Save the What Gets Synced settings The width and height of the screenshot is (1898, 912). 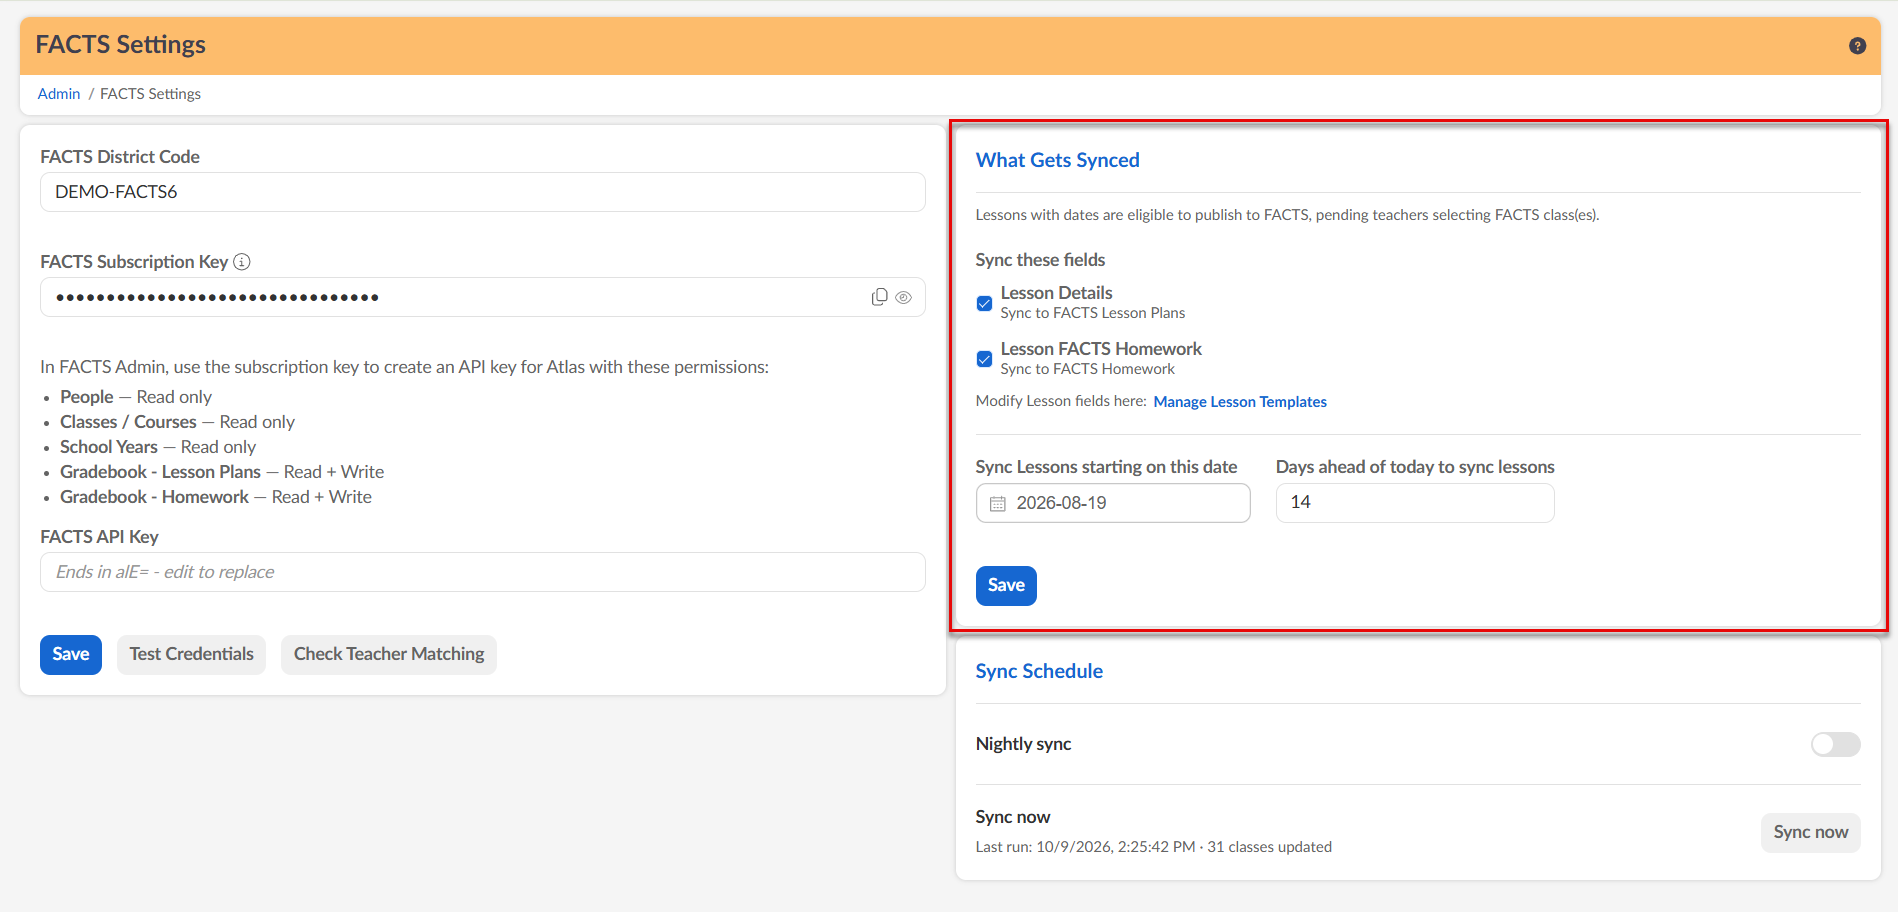coord(1006,585)
